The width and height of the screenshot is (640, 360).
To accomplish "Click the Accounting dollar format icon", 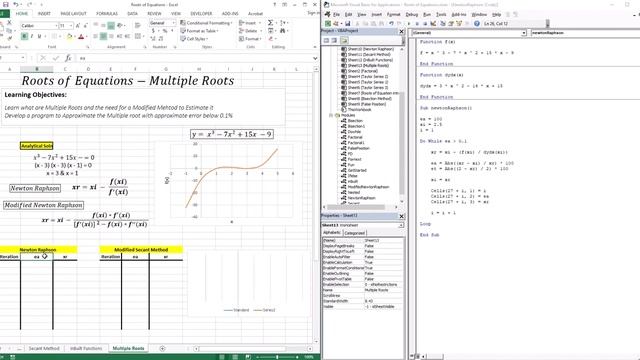I will [x=153, y=31].
